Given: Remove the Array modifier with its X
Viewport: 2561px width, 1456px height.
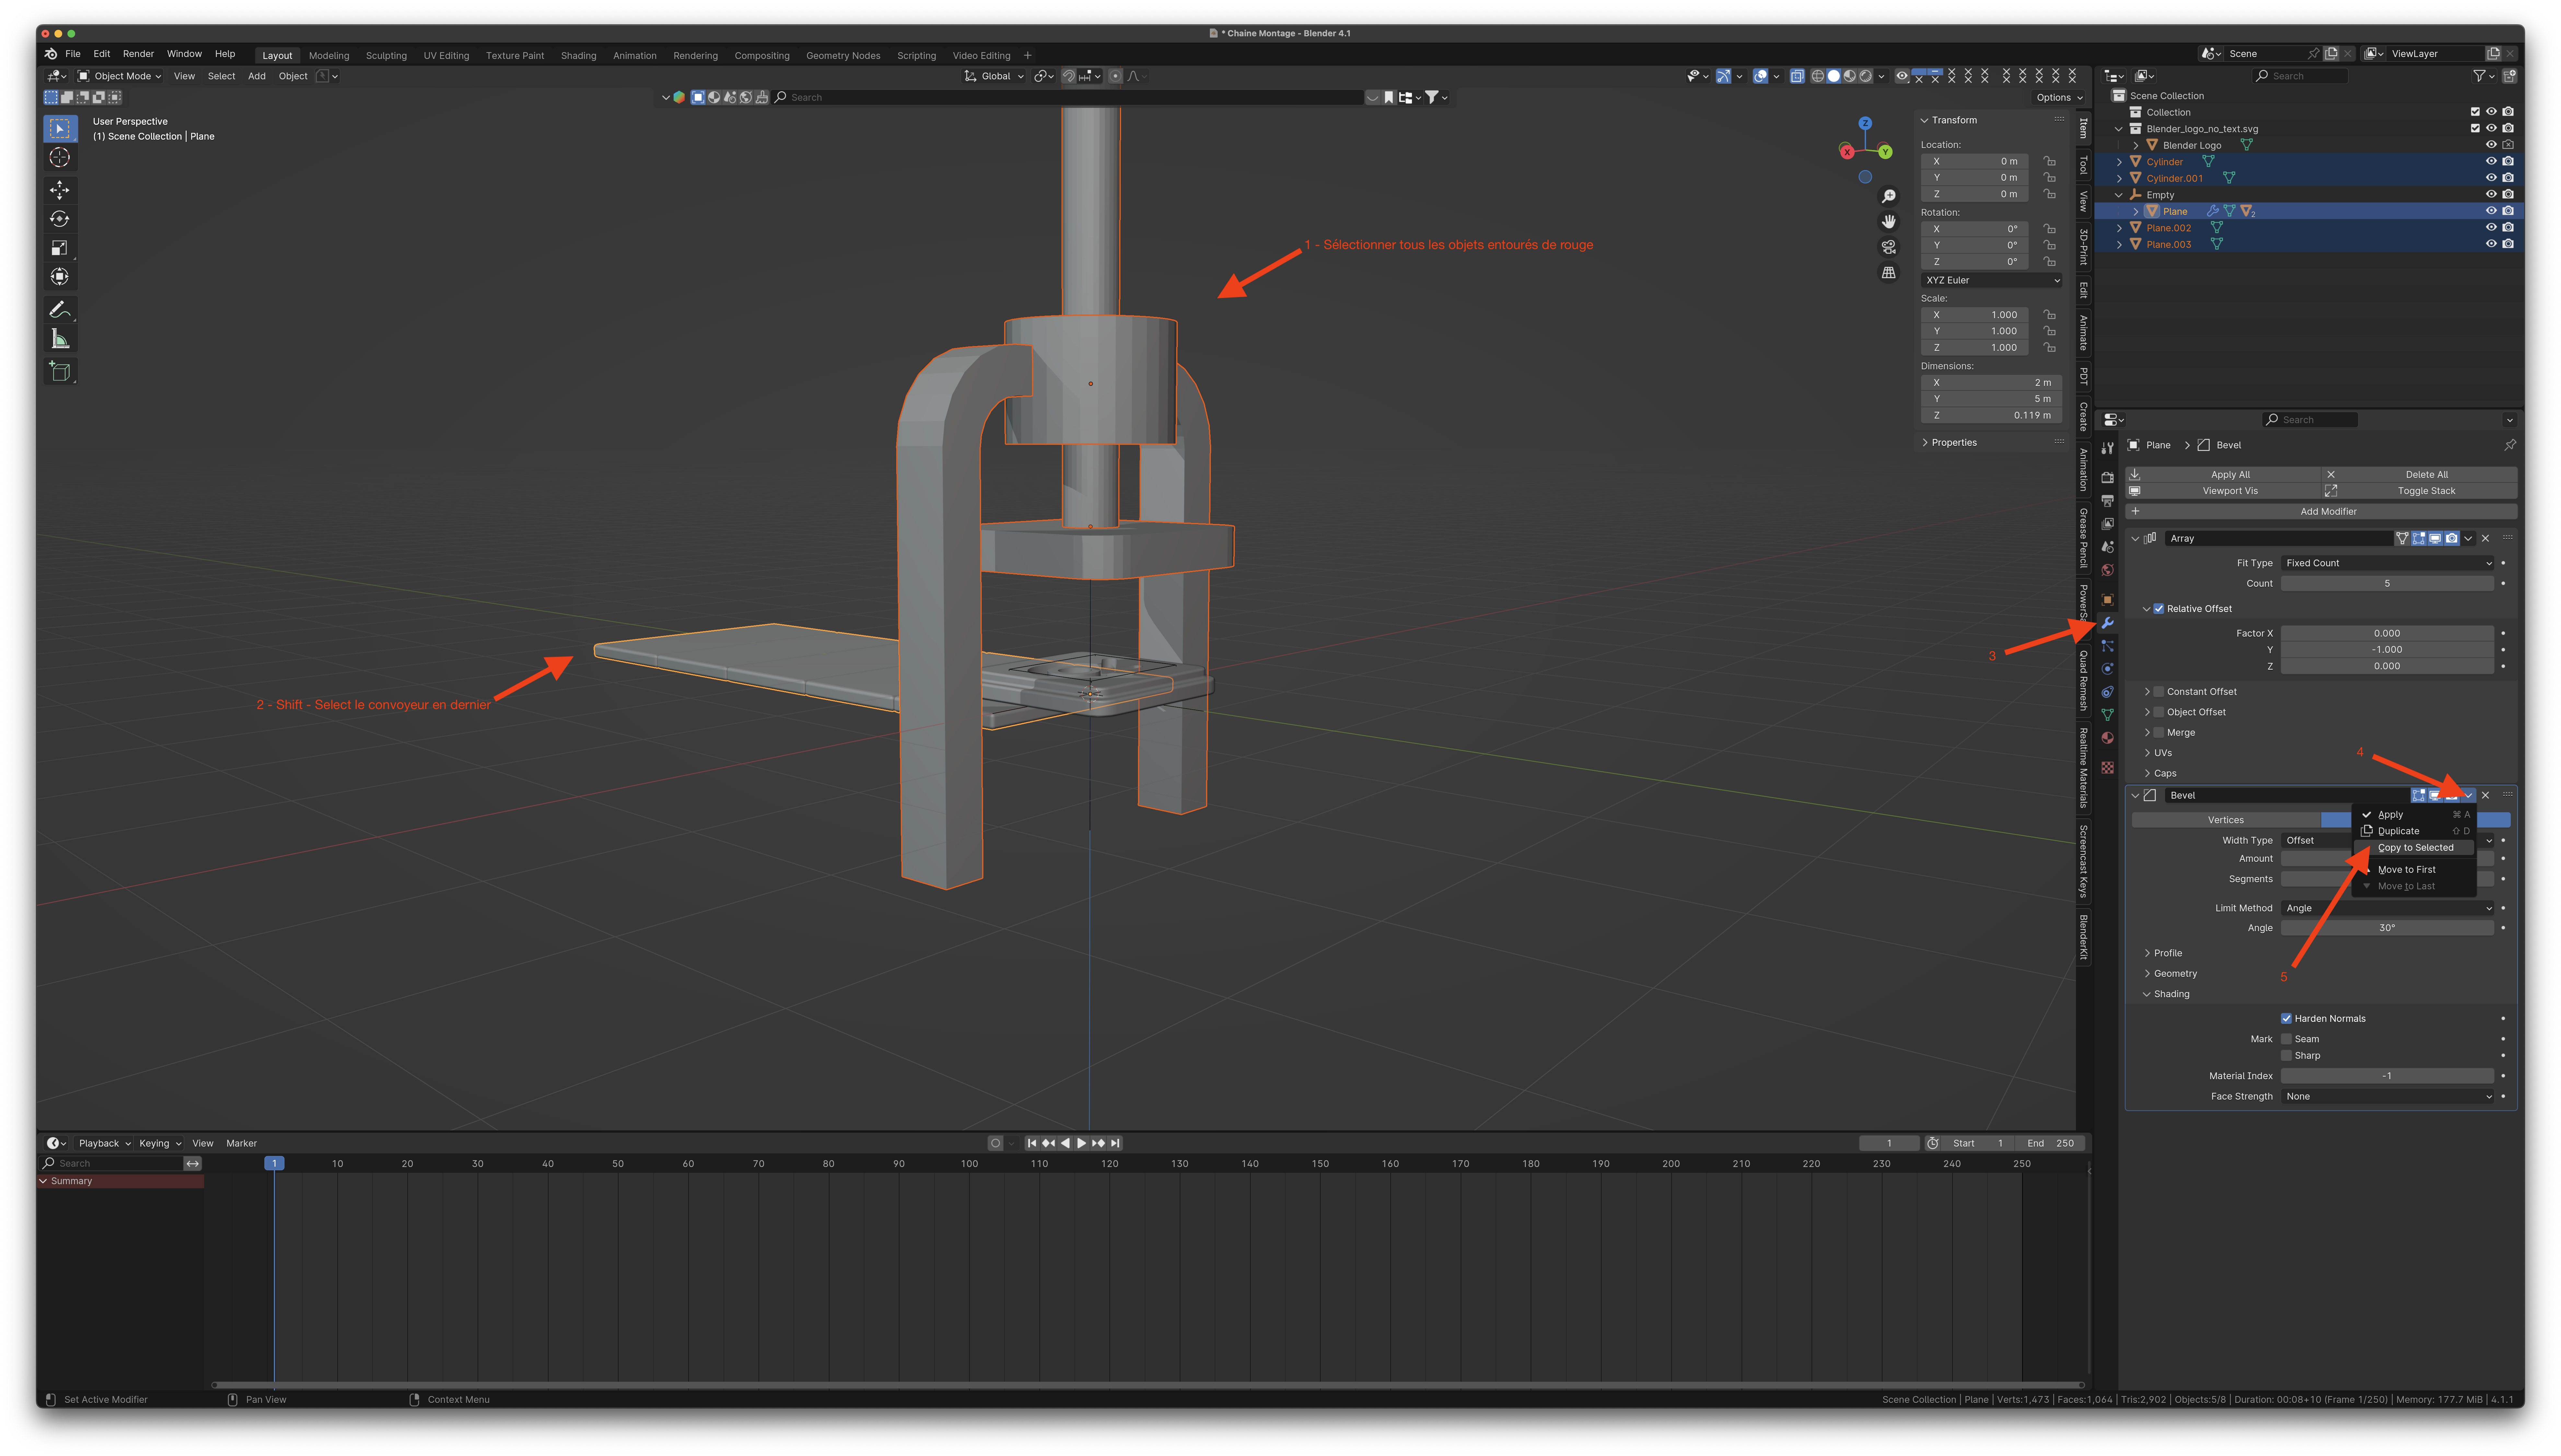Looking at the screenshot, I should (x=2485, y=538).
